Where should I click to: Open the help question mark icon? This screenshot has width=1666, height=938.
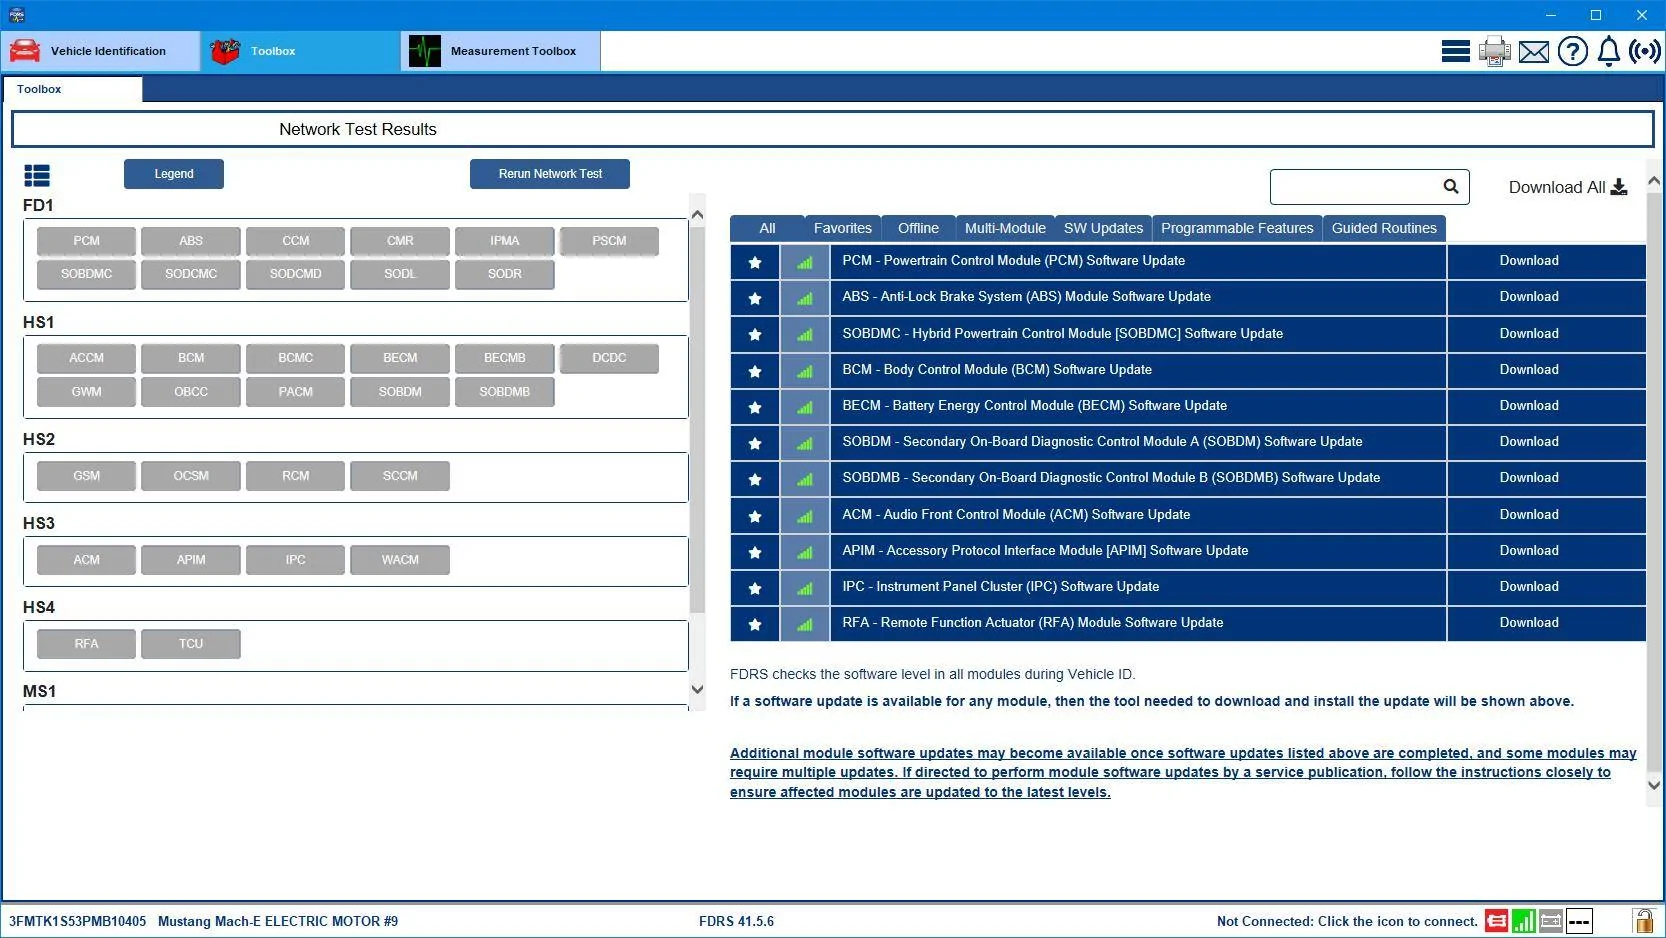pos(1573,51)
